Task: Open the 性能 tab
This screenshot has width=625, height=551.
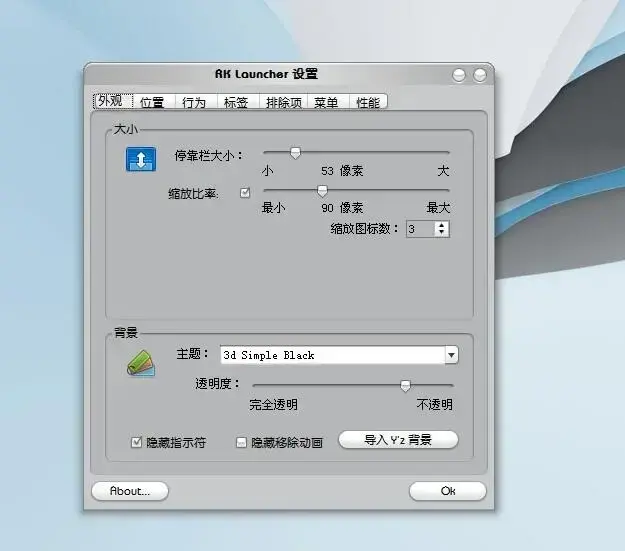Action: 368,102
